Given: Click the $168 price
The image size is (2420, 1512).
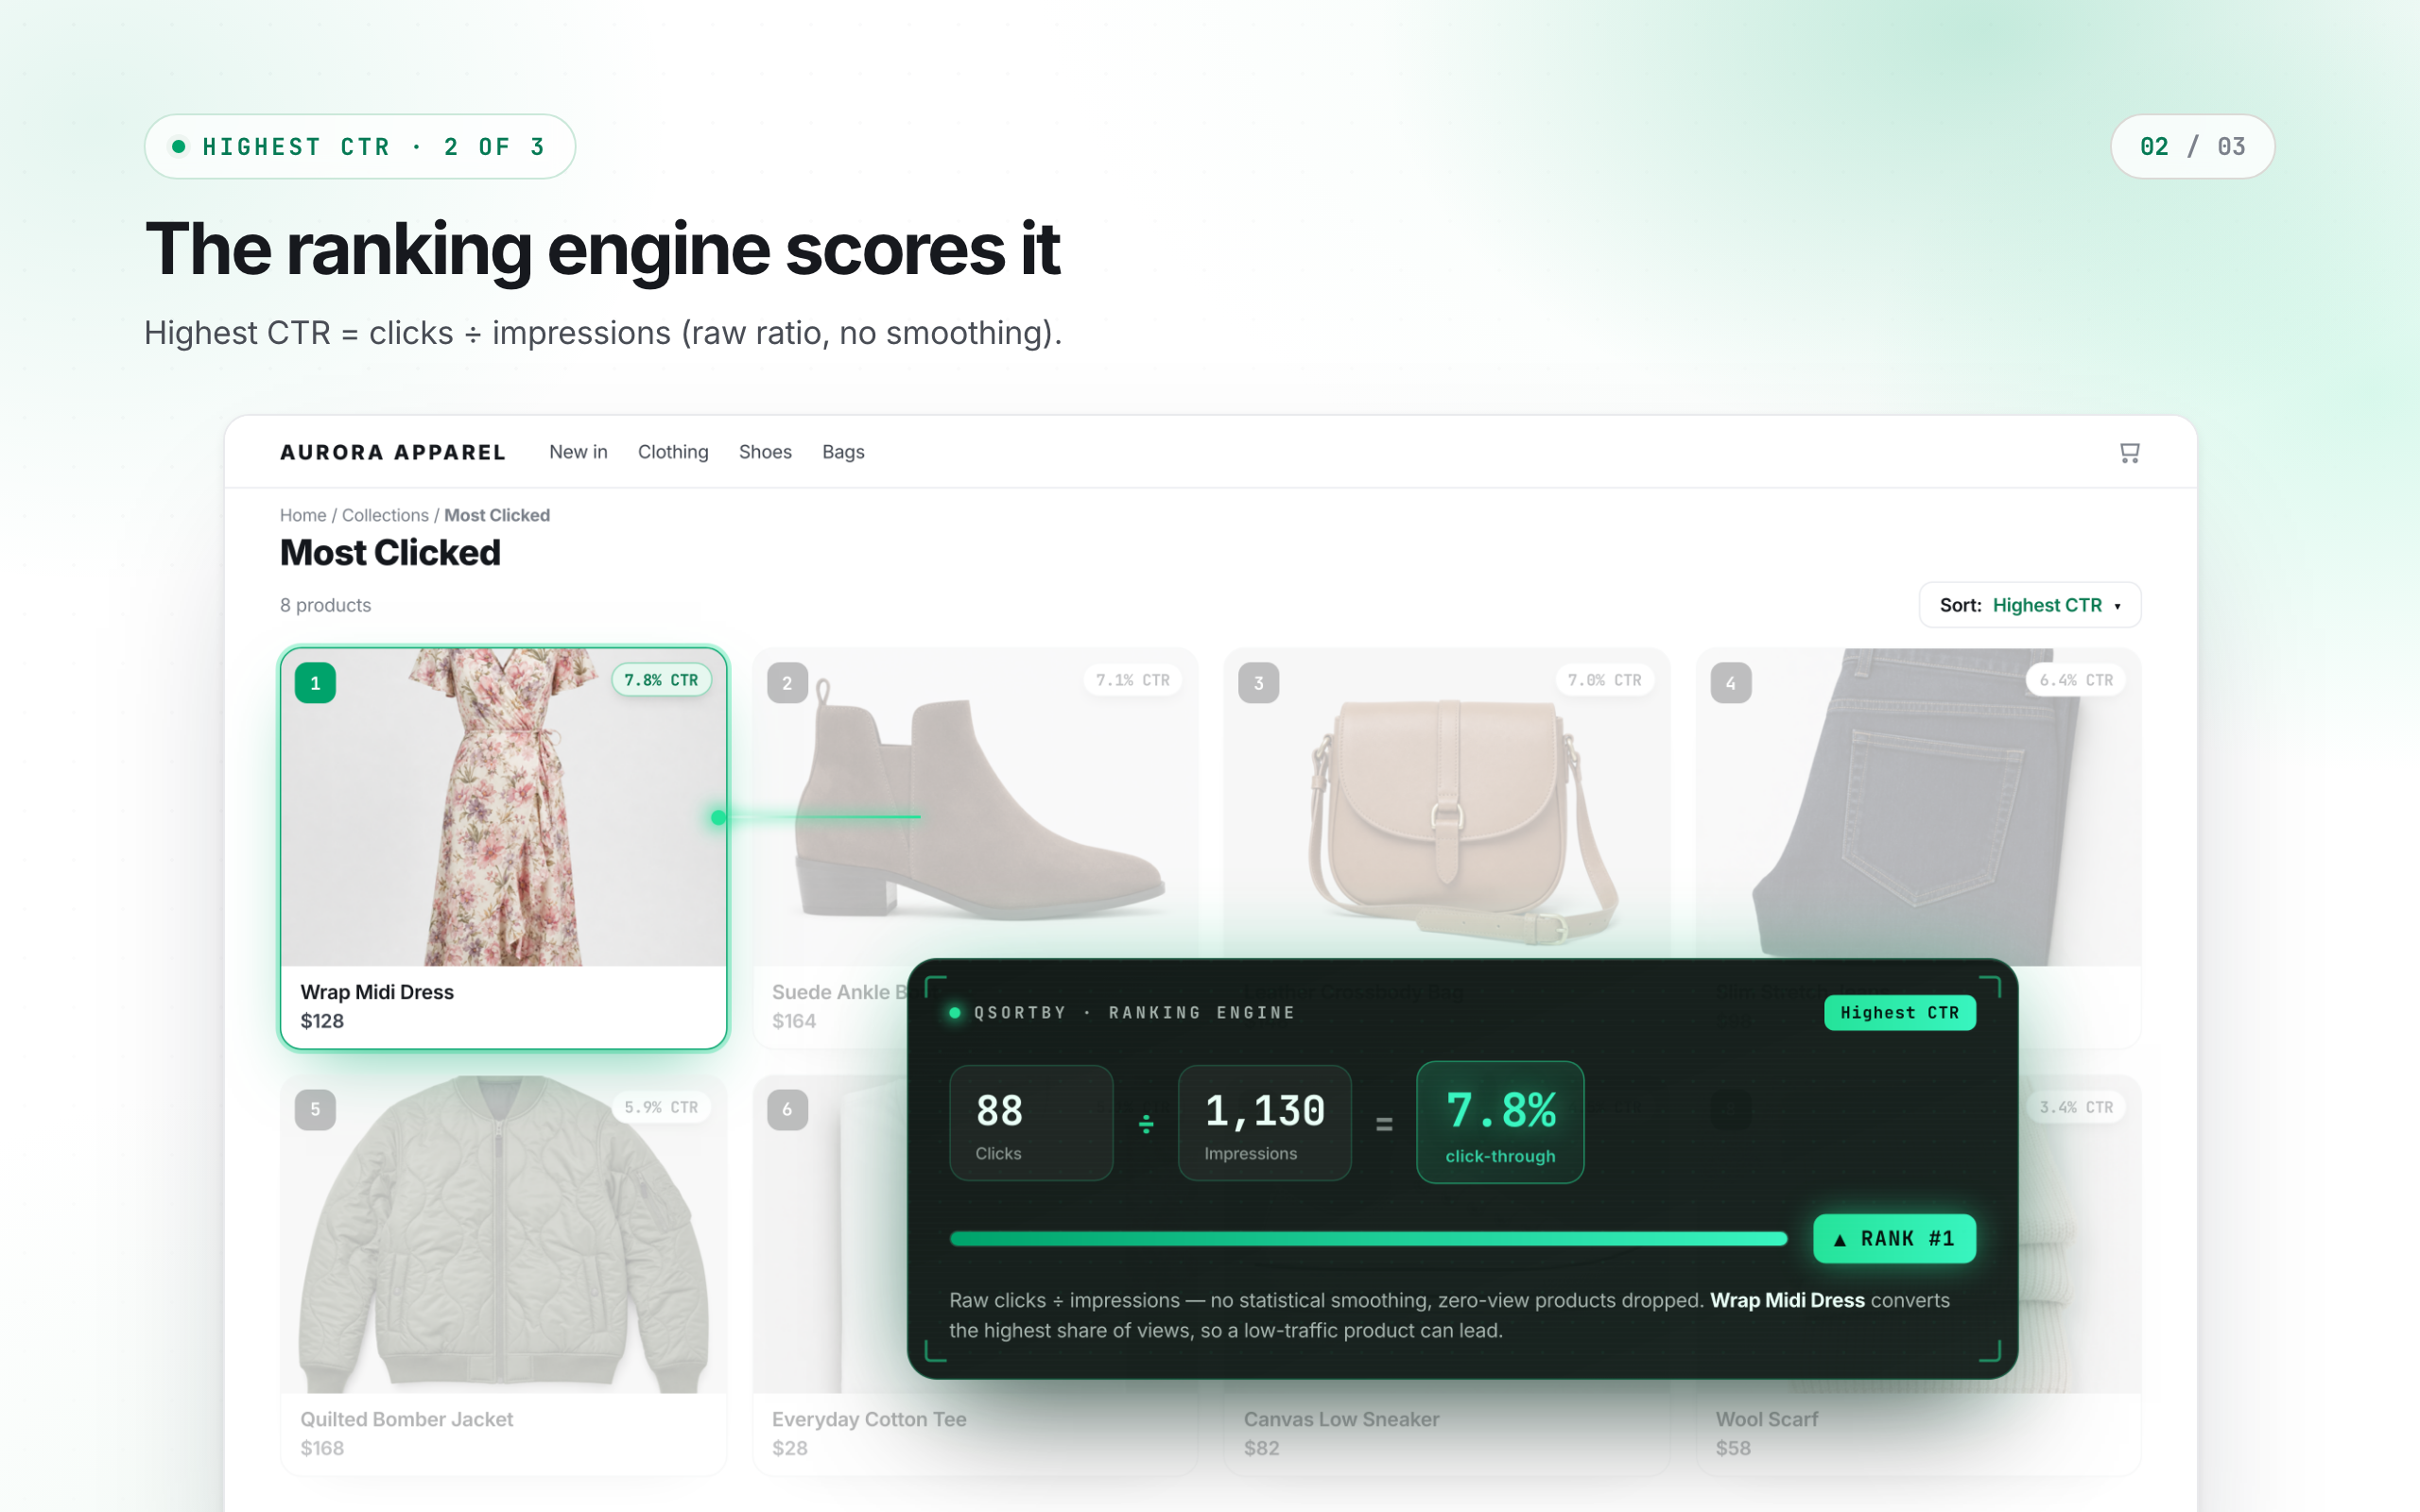Looking at the screenshot, I should click(322, 1448).
